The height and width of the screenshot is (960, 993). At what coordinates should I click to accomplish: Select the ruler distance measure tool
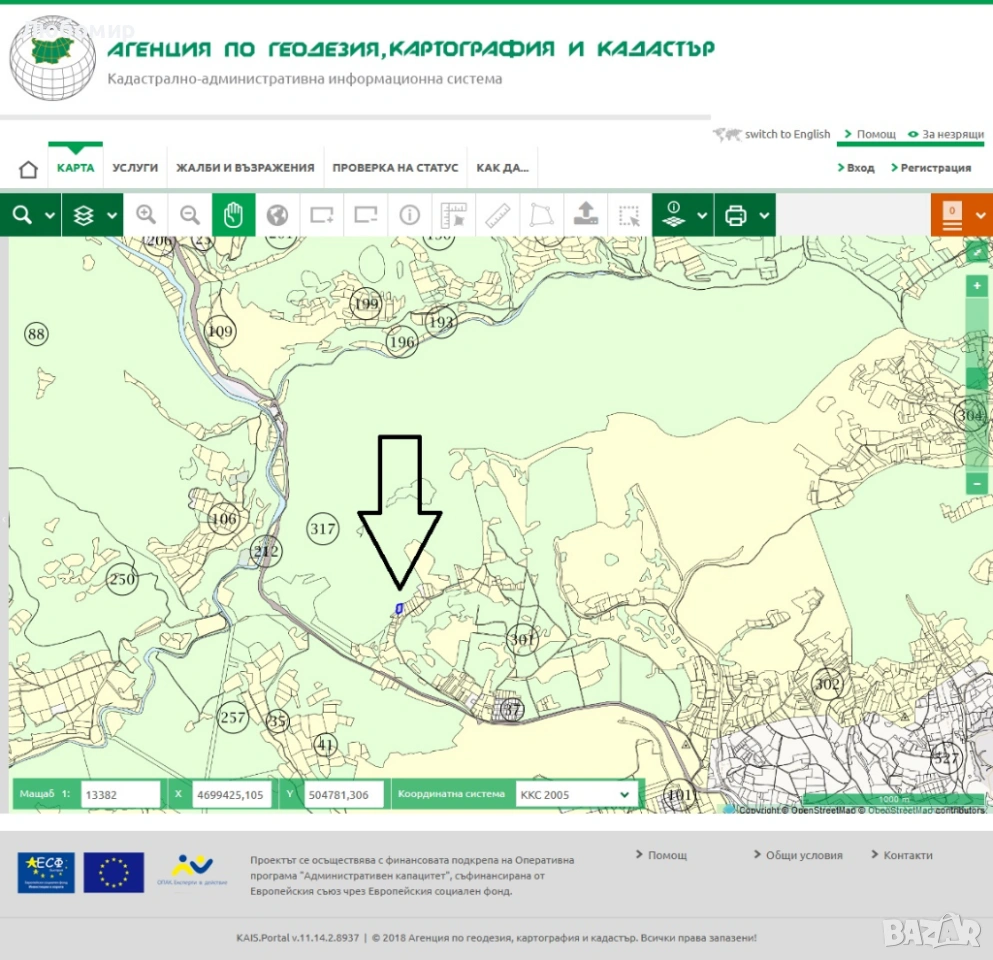[x=497, y=215]
